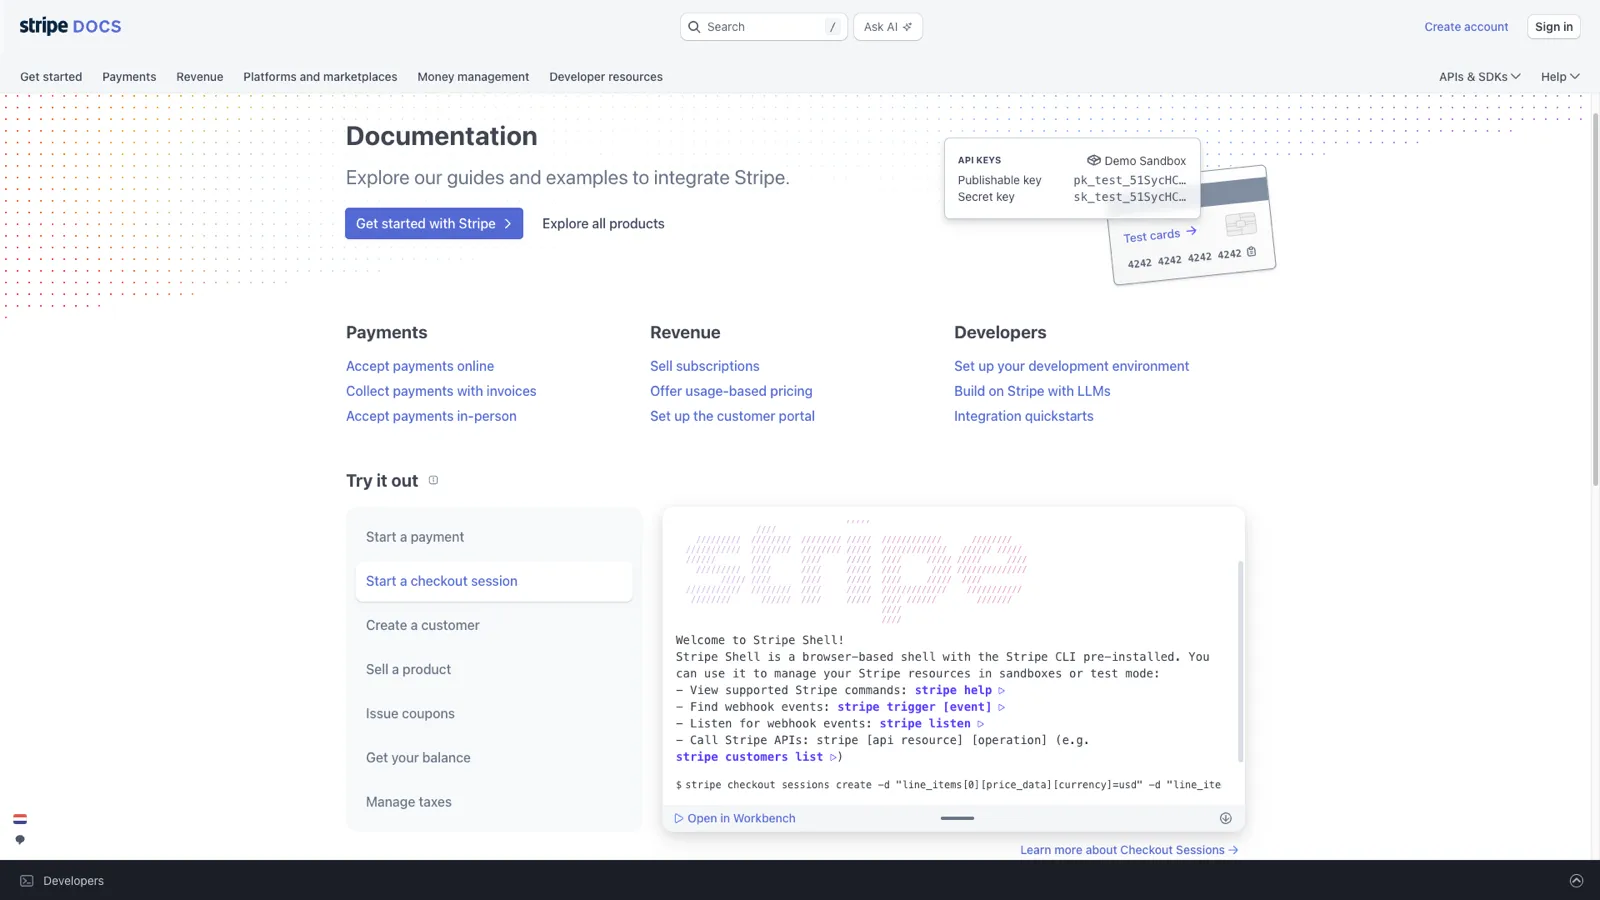Click the Stripe Shell vertical scrollbar
The height and width of the screenshot is (900, 1600).
[x=1240, y=662]
